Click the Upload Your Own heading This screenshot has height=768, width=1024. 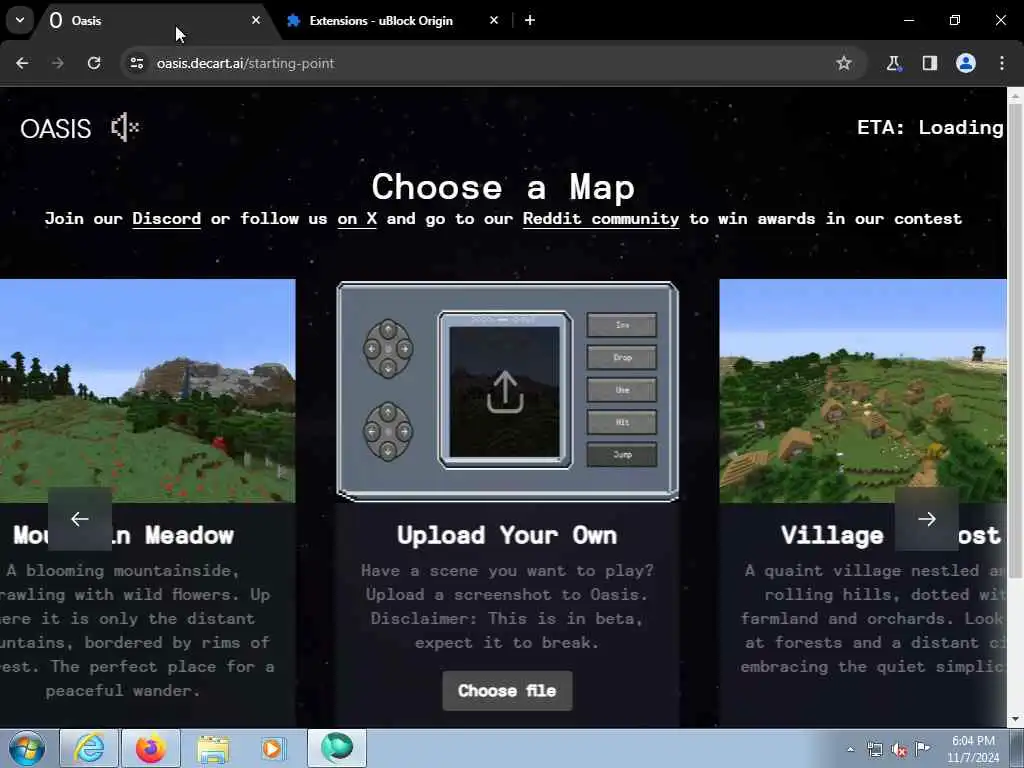click(x=507, y=536)
